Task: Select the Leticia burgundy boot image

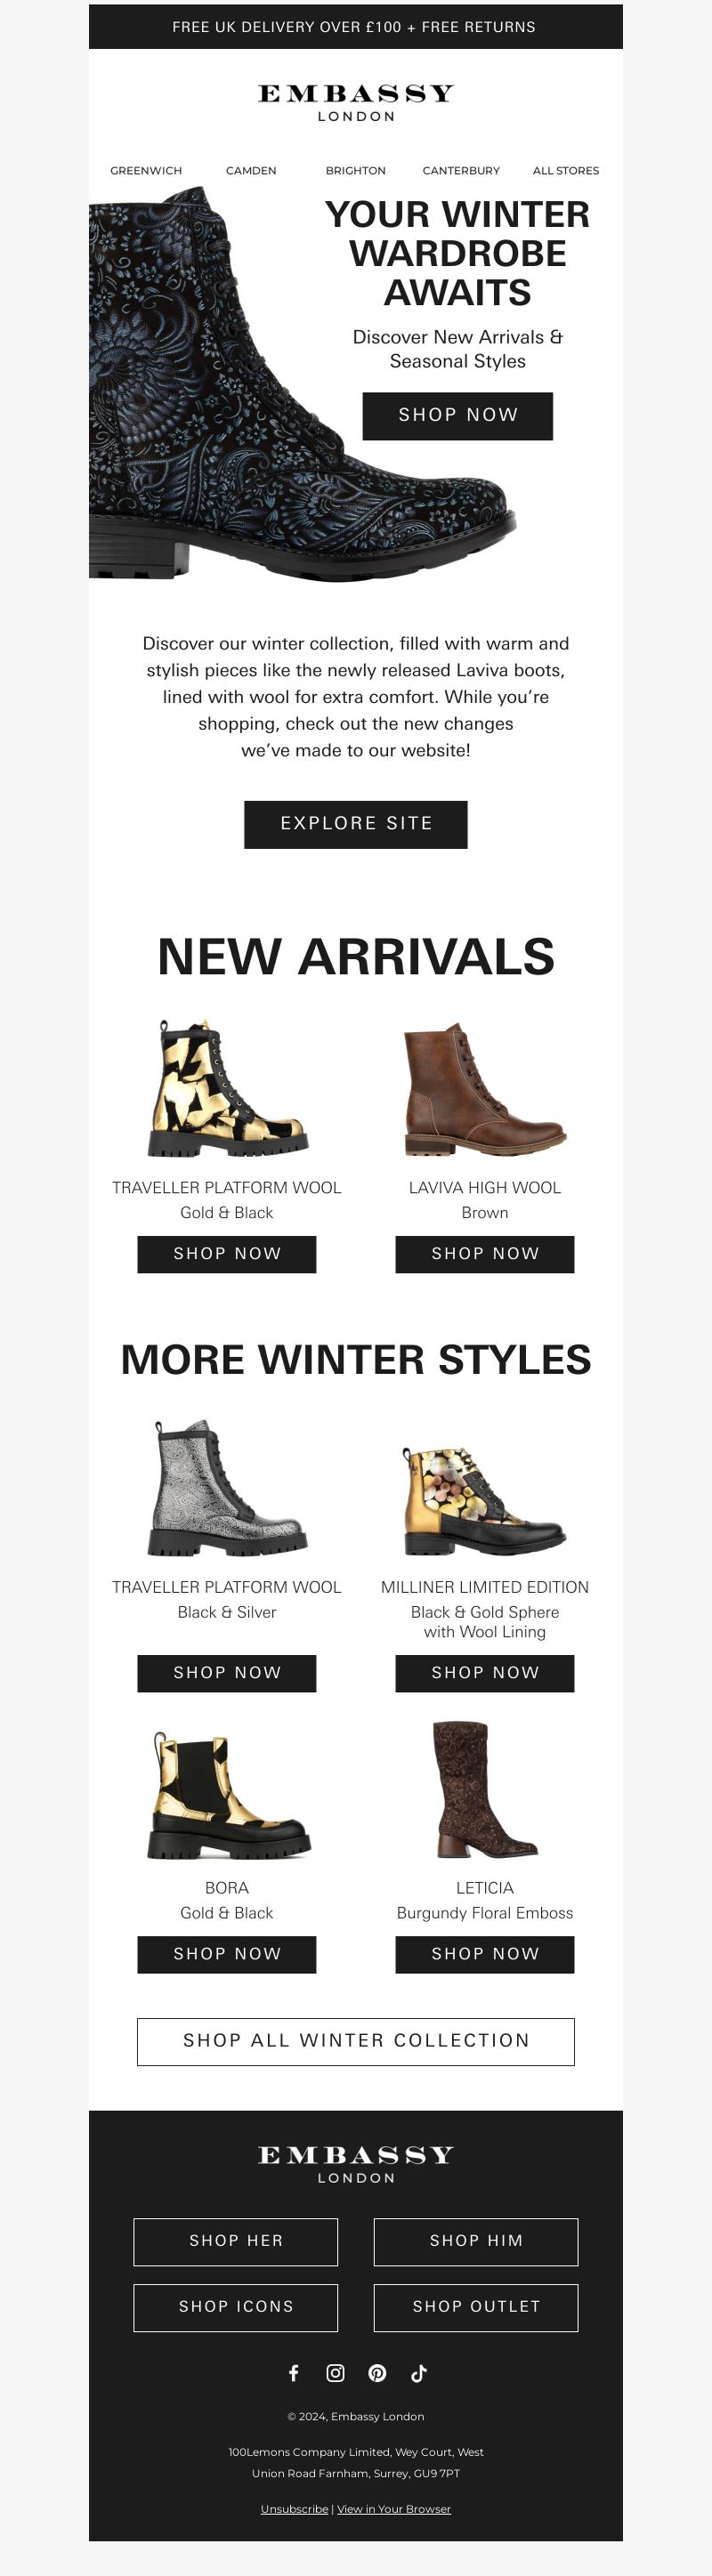Action: (485, 1788)
